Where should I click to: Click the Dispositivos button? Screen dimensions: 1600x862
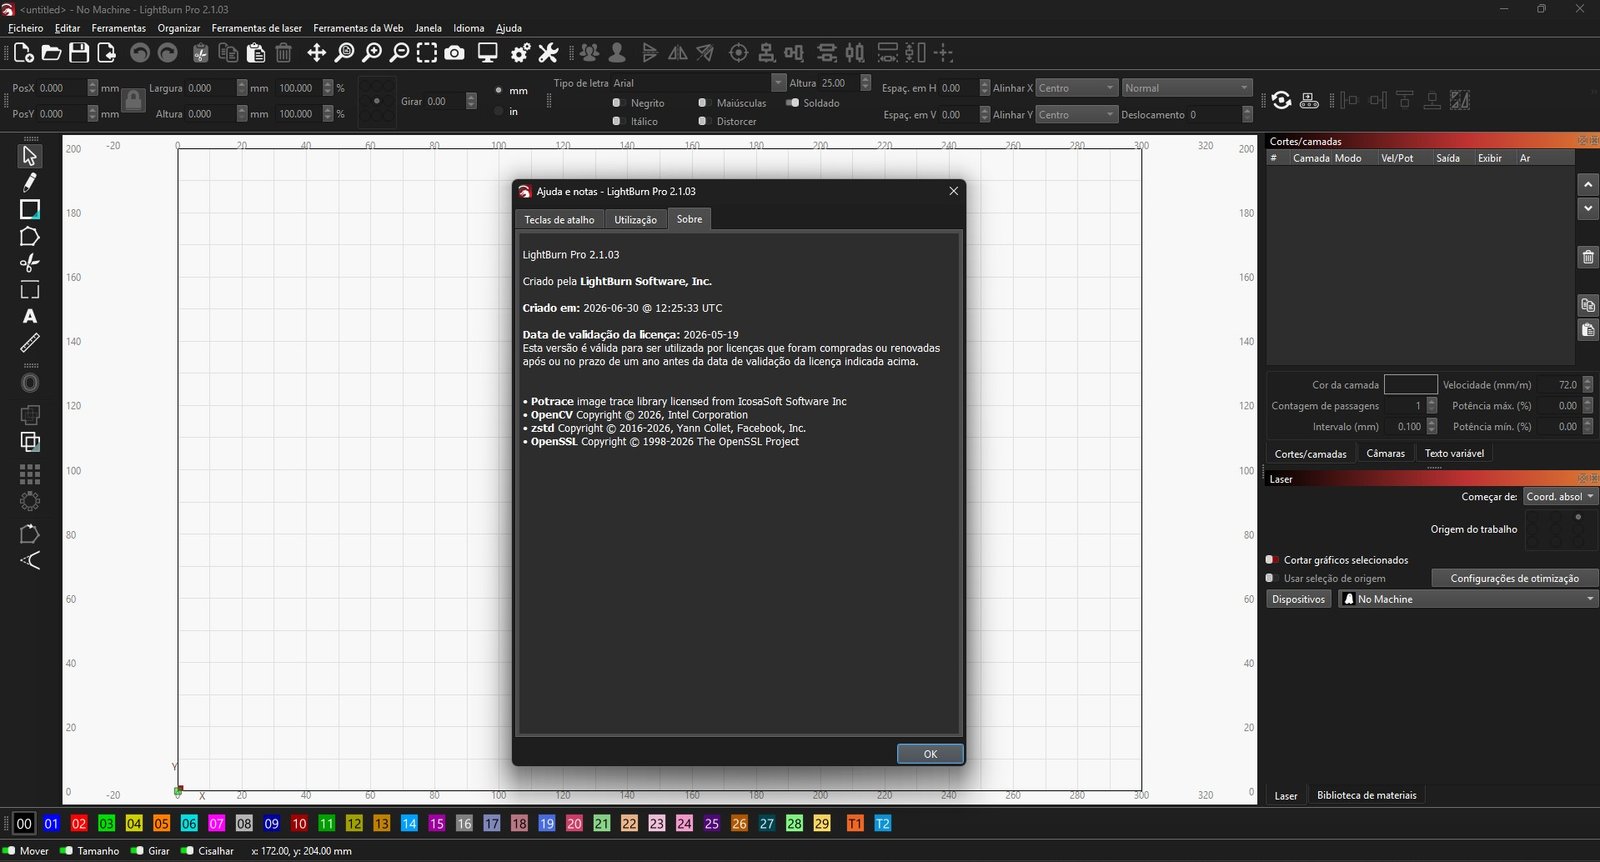point(1299,599)
